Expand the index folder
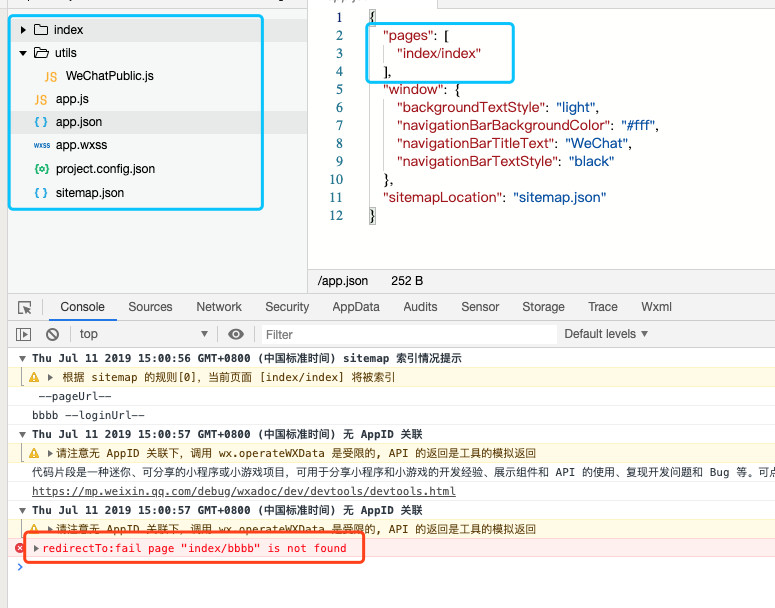The image size is (775, 608). coord(23,30)
